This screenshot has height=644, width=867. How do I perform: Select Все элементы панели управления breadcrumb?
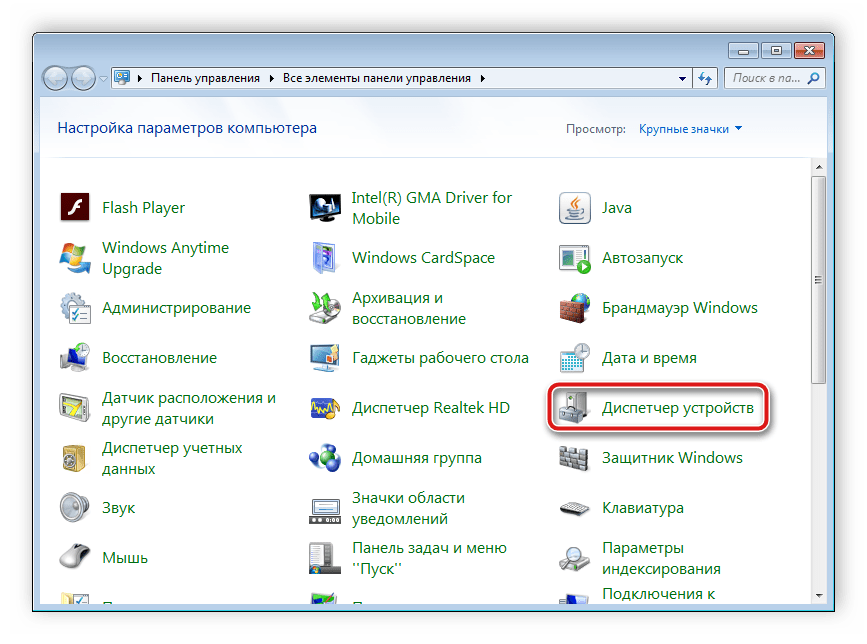click(x=378, y=78)
